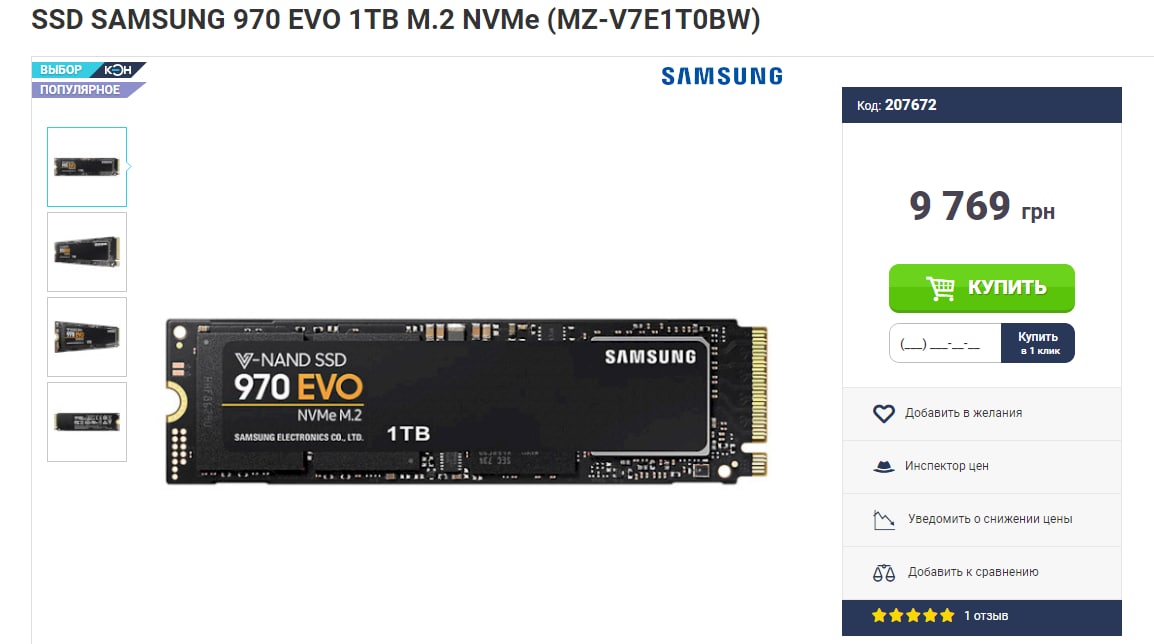Image resolution: width=1154 pixels, height=644 pixels.
Task: Click the main SSD product image
Action: click(467, 401)
